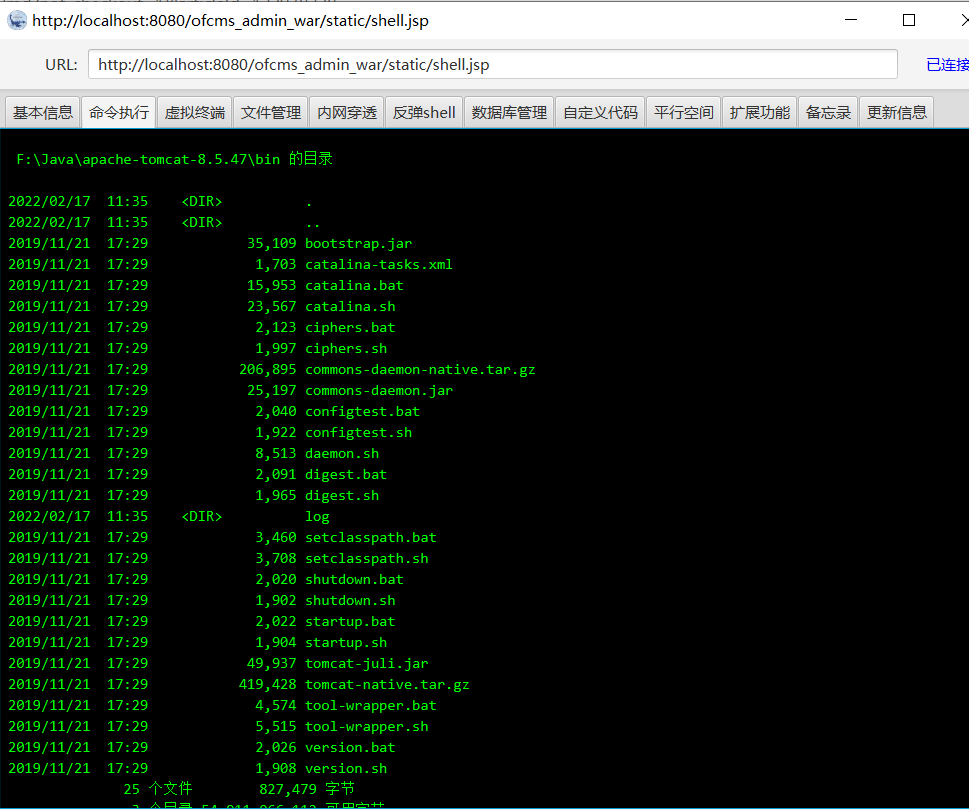The image size is (969, 810).
Task: Click tomcat-juli.jar file name
Action: coord(366,664)
